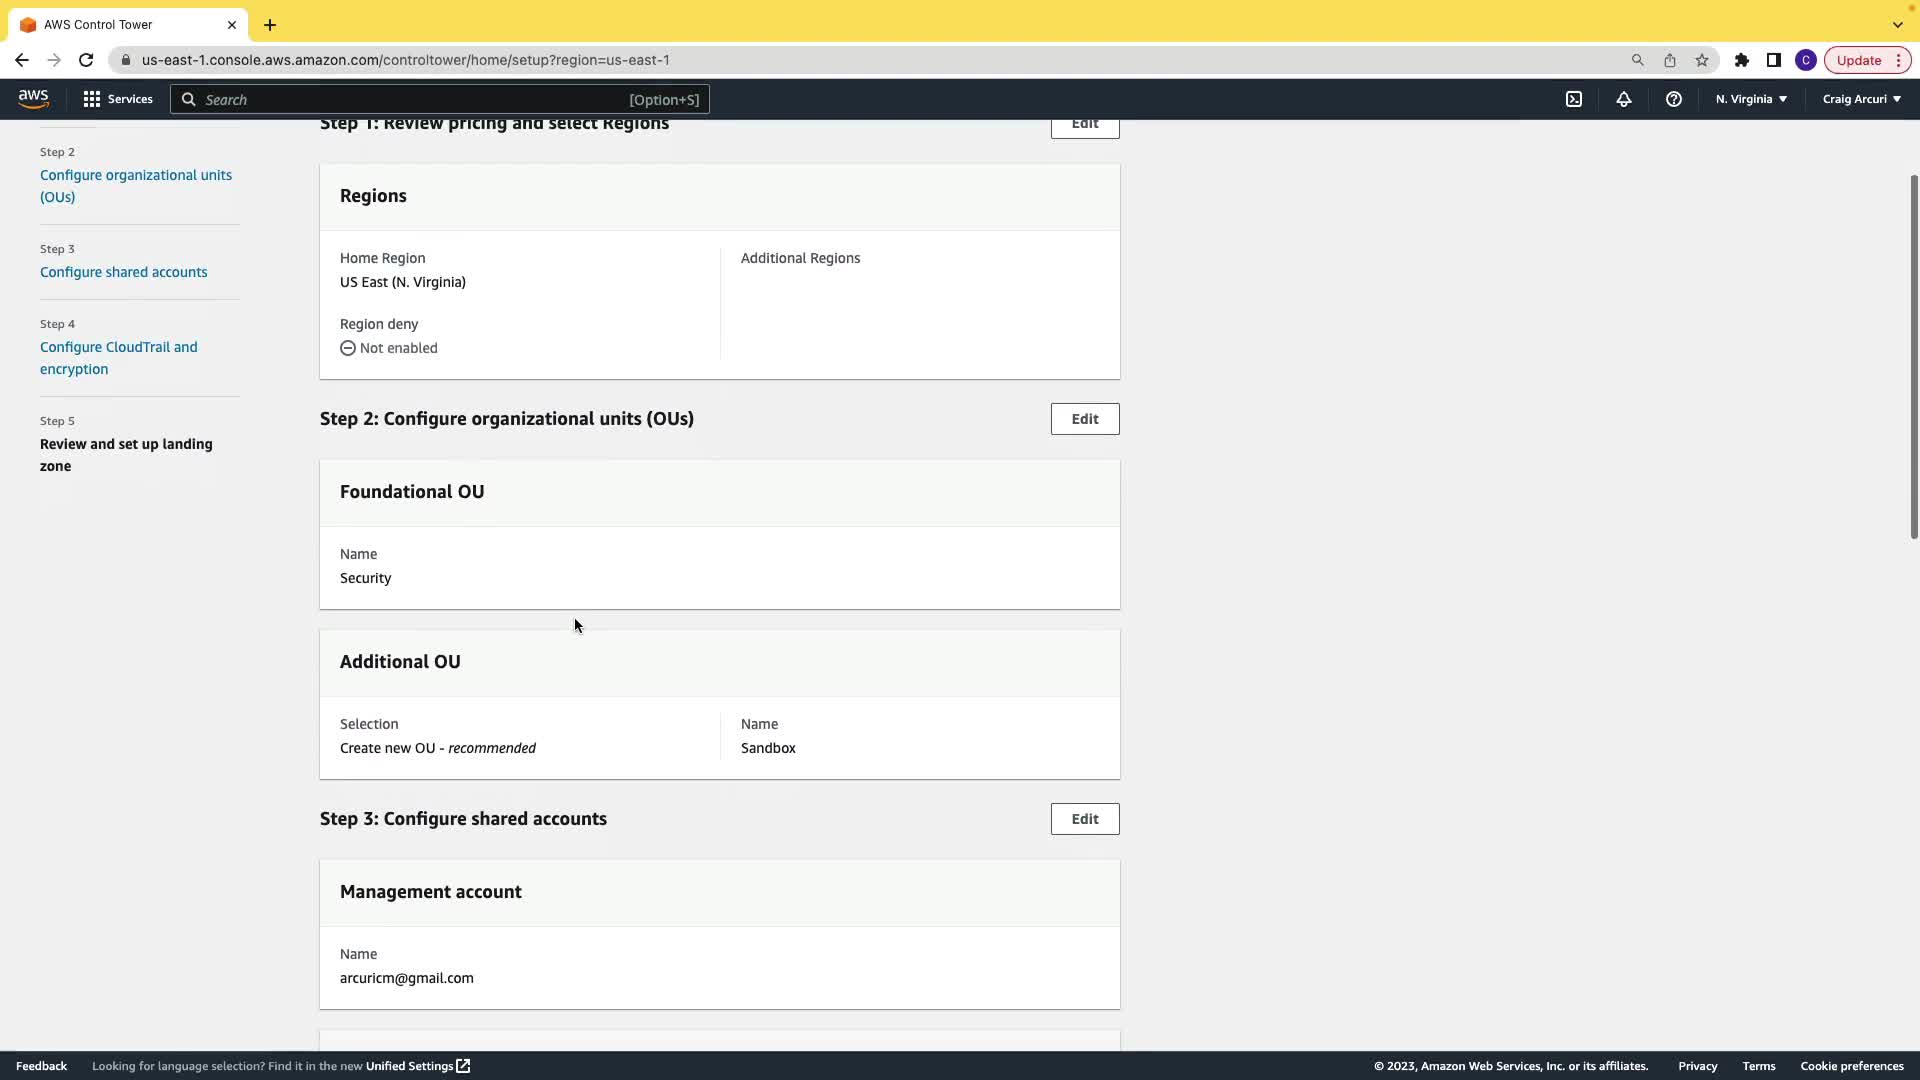Reload the page in the browser
This screenshot has height=1080, width=1920.
click(x=86, y=60)
